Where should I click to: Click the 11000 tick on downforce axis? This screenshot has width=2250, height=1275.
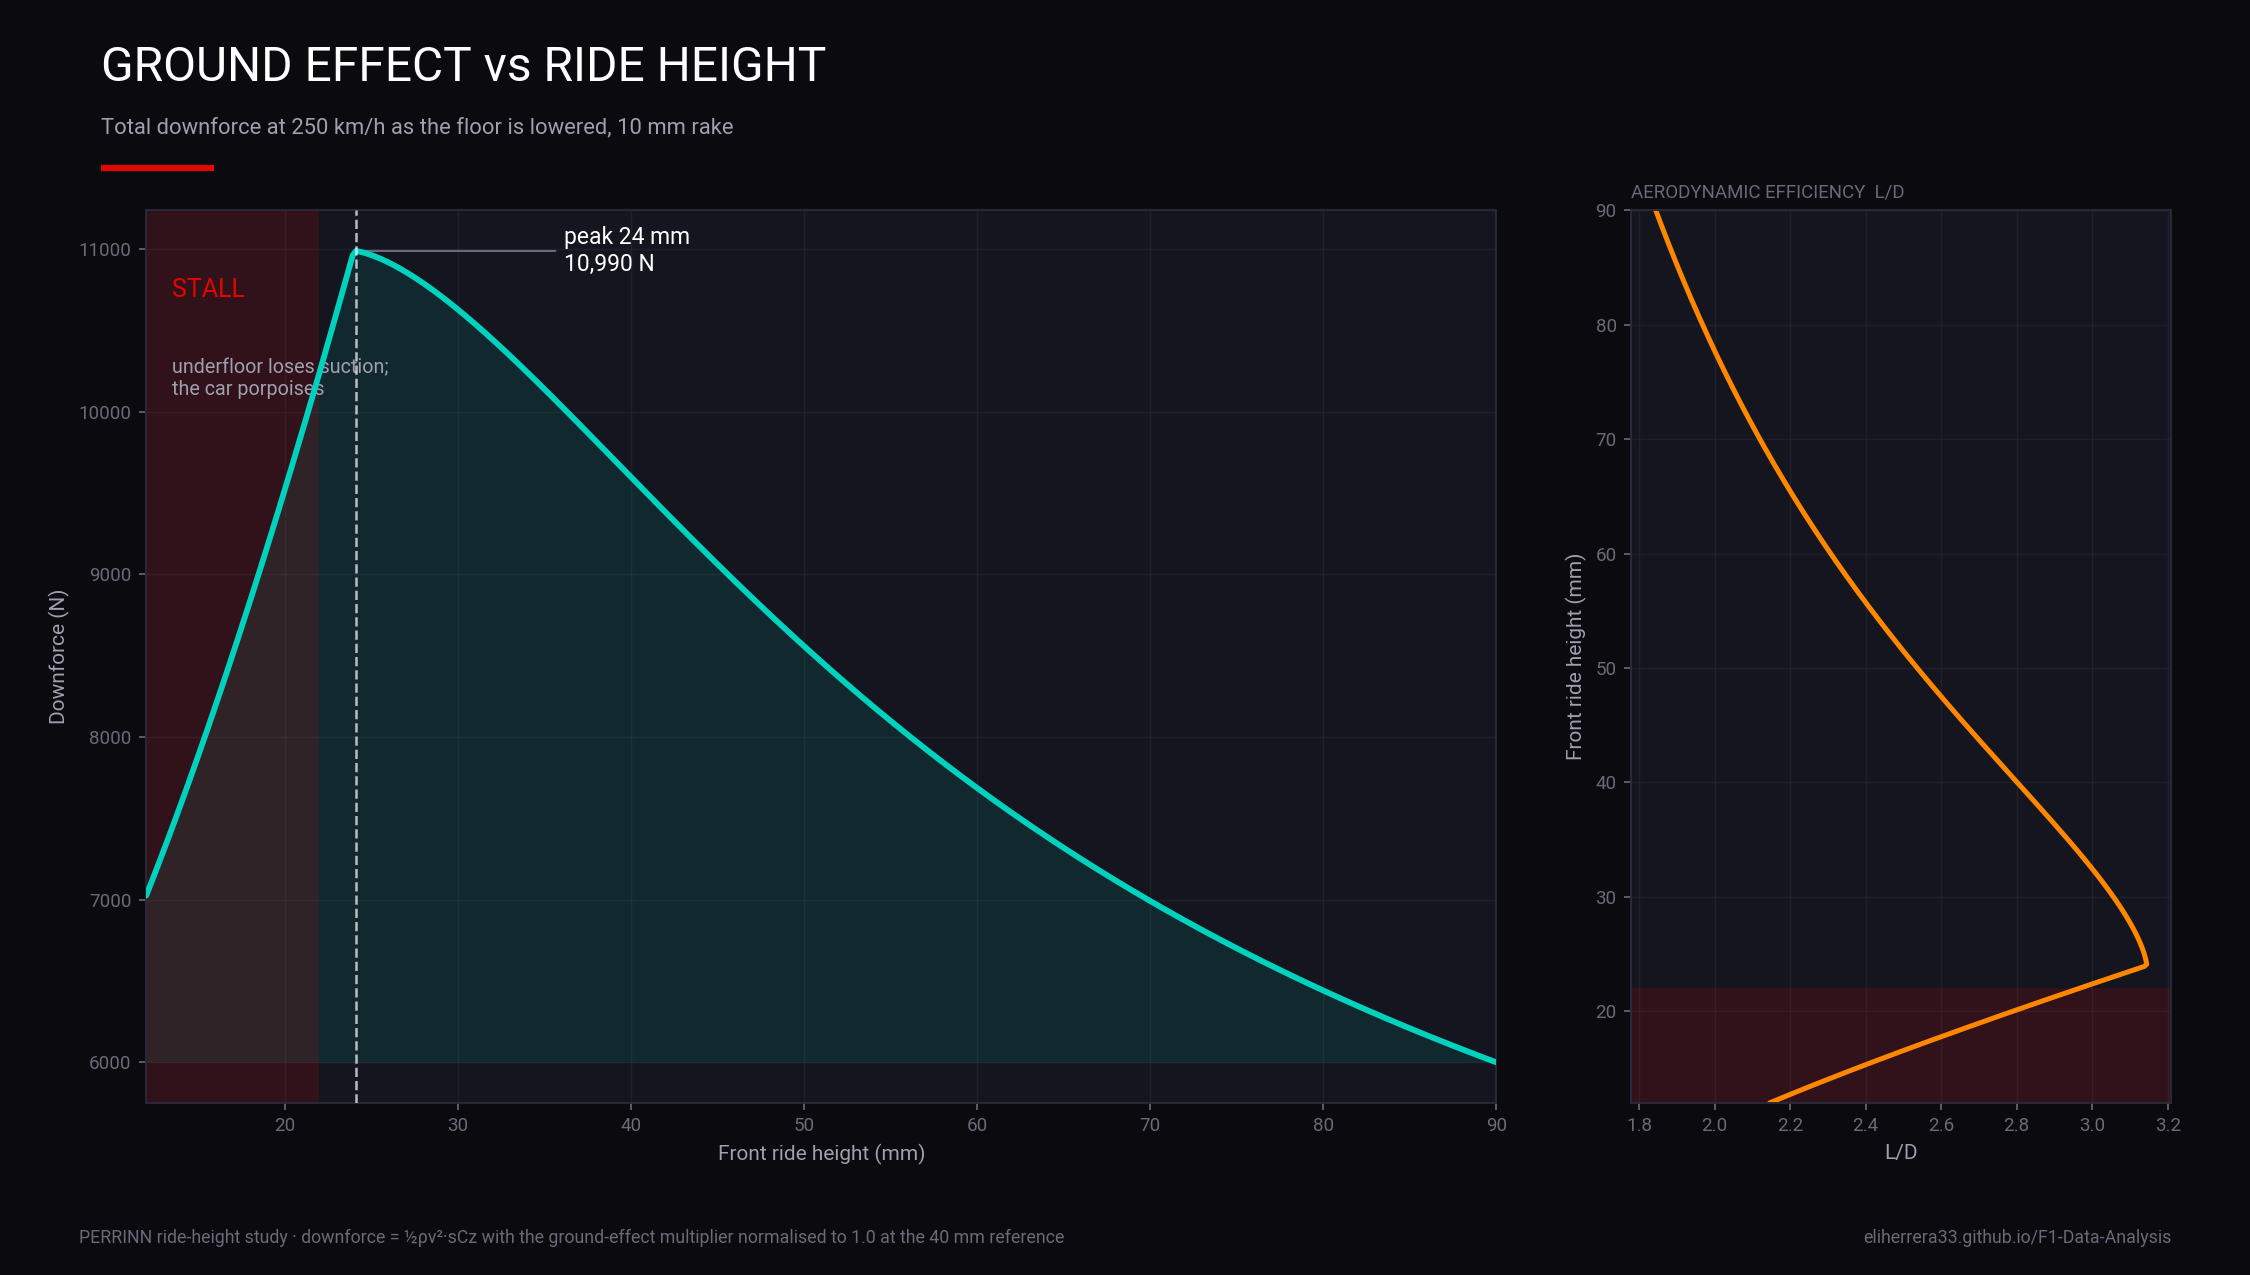point(105,250)
